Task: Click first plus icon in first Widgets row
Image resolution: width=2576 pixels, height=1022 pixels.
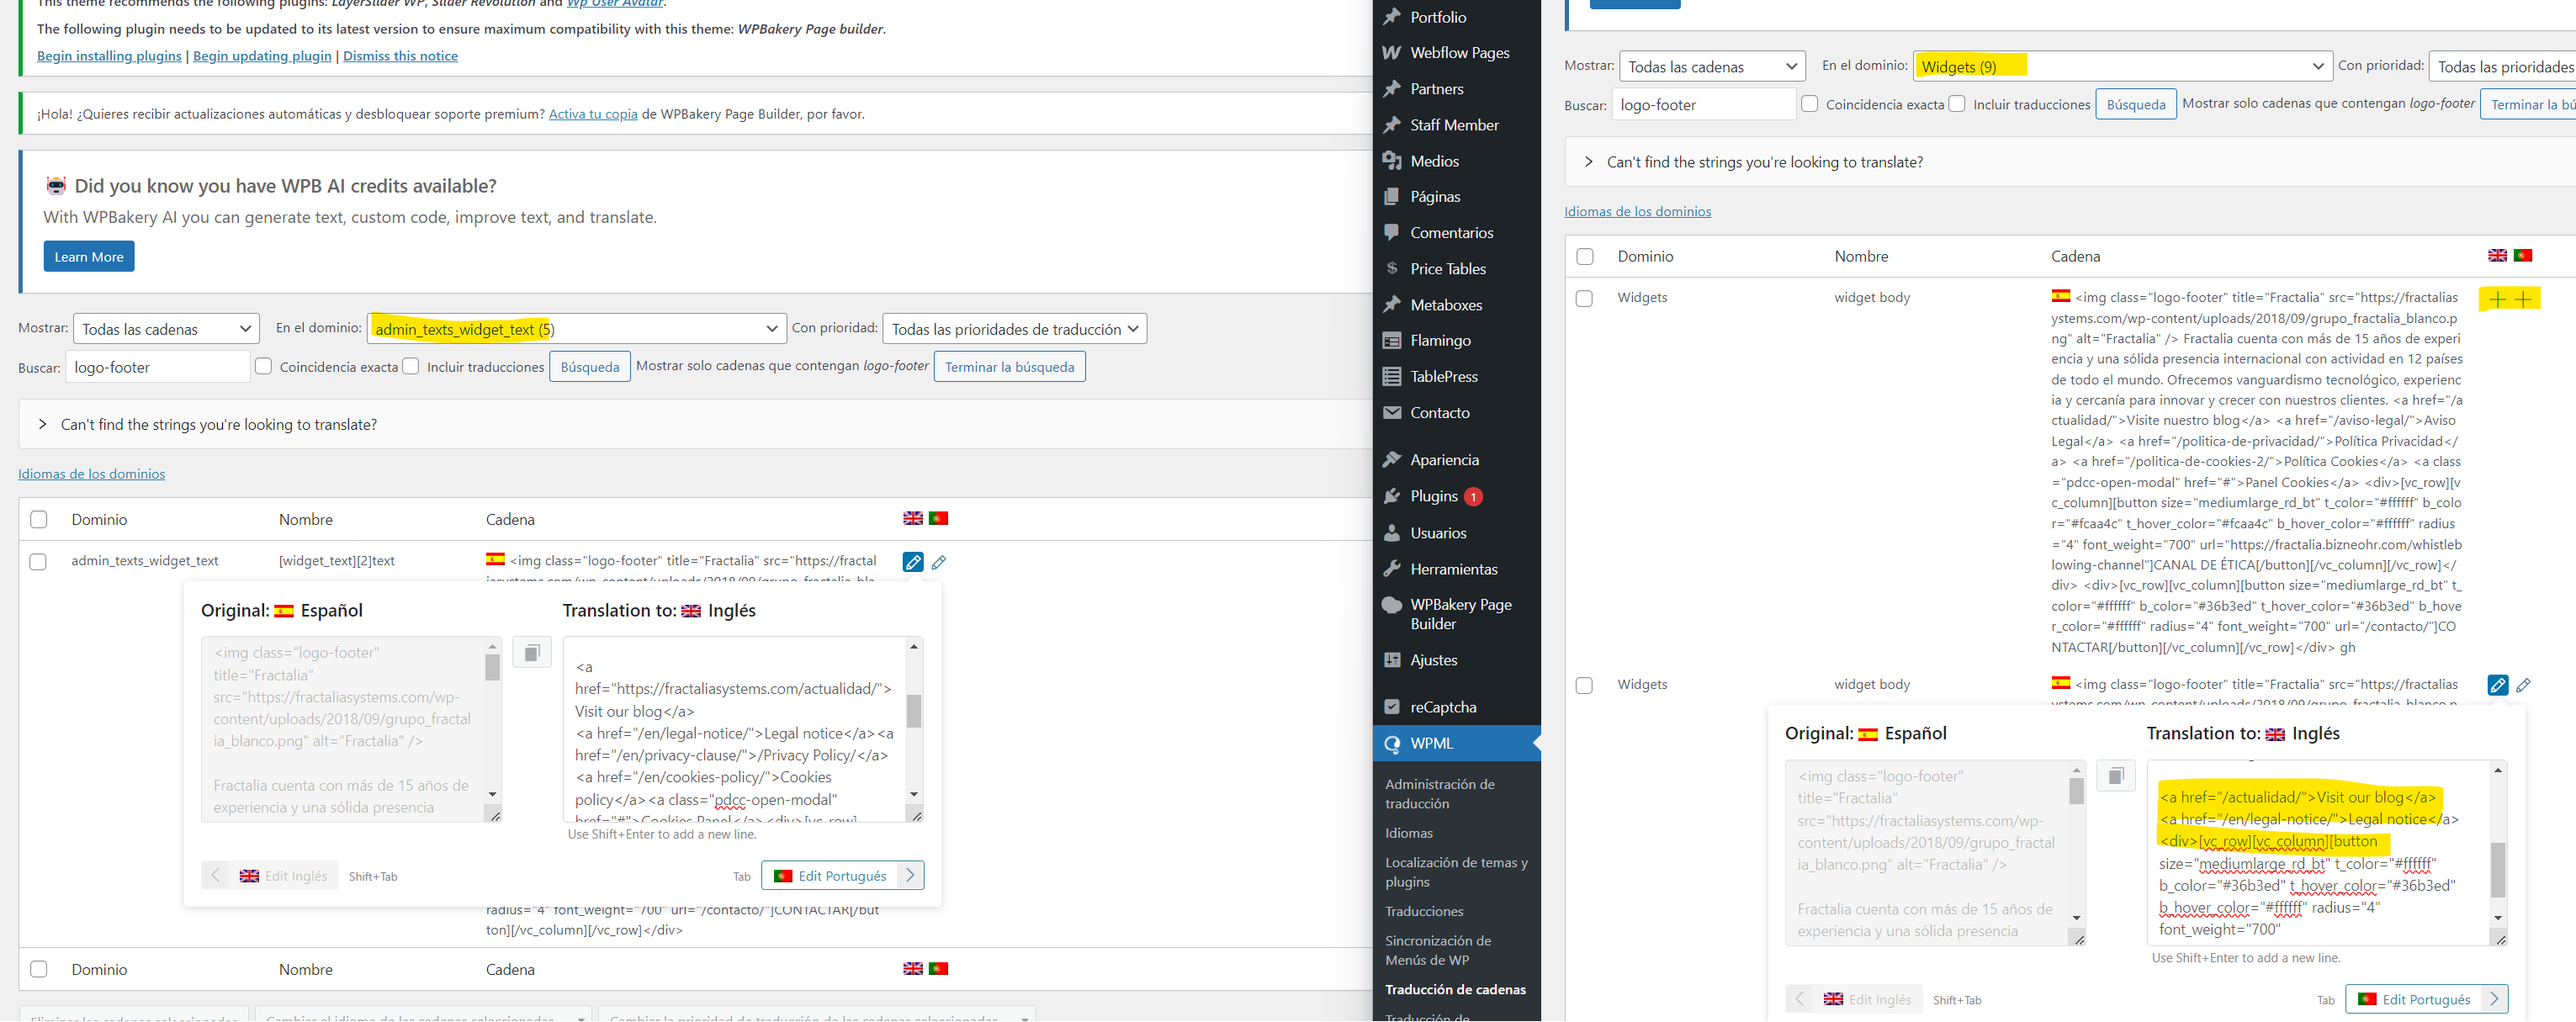Action: [x=2497, y=299]
